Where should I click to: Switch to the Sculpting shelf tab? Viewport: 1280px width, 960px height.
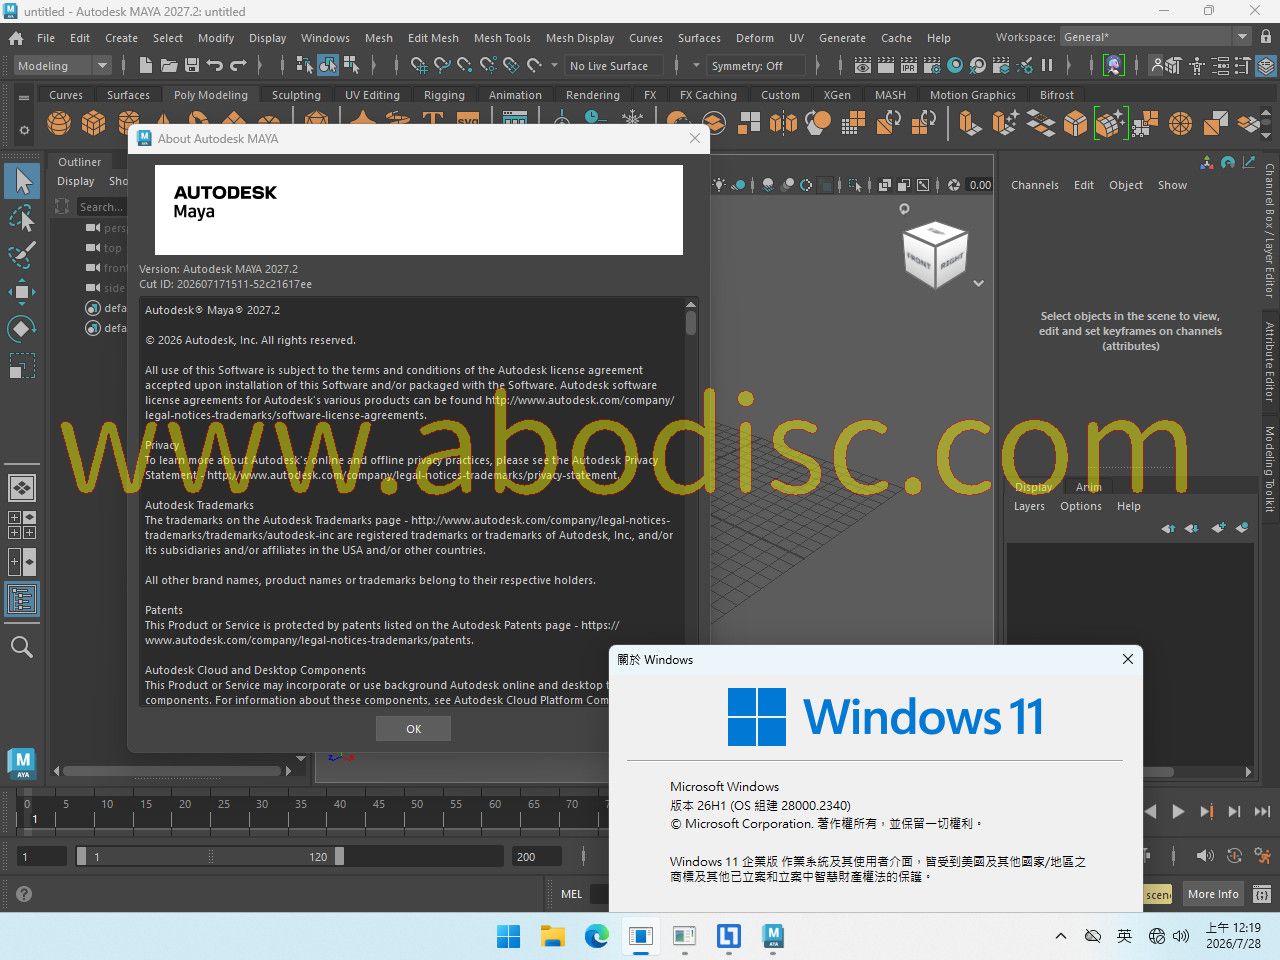296,95
